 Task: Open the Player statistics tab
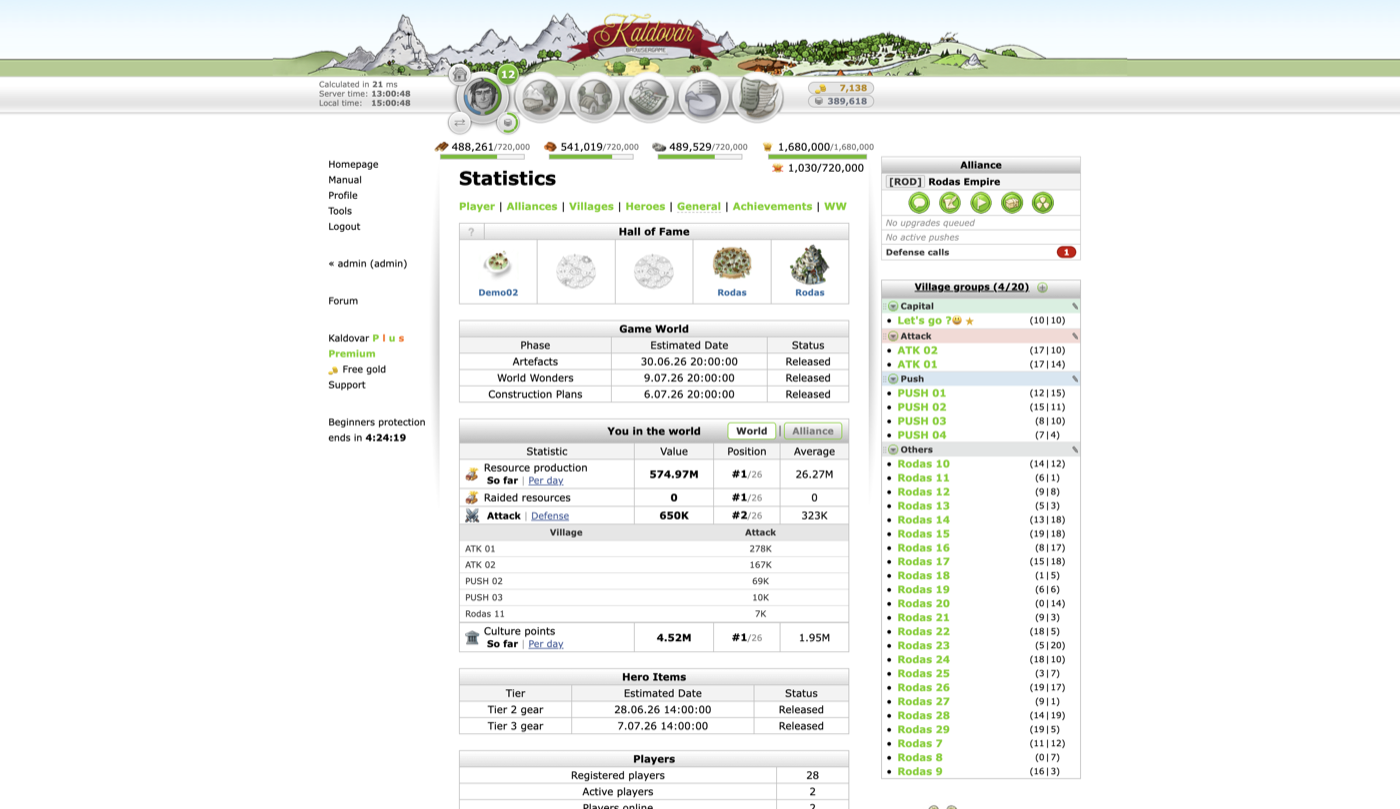[477, 207]
